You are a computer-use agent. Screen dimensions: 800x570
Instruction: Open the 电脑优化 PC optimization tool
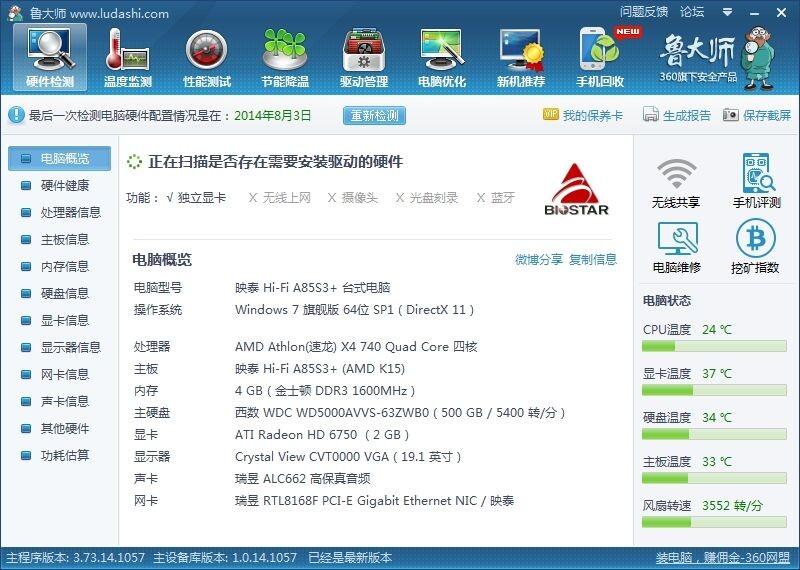point(442,58)
